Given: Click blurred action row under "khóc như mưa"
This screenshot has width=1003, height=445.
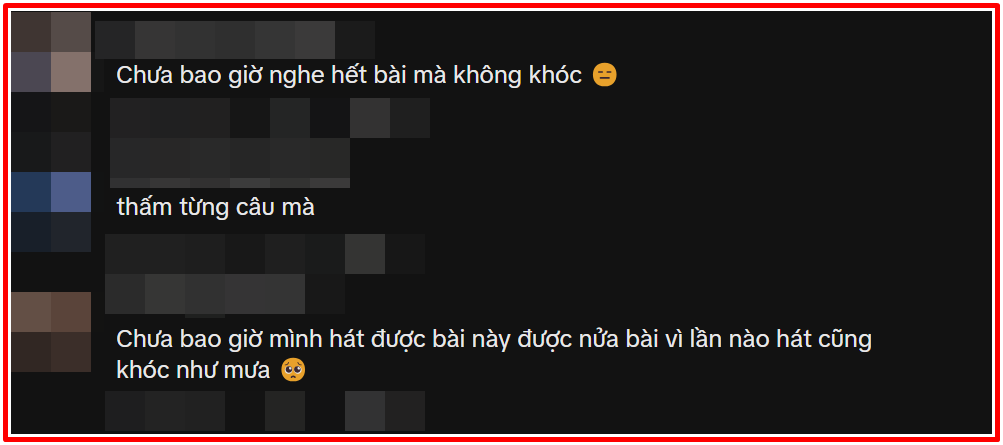Looking at the screenshot, I should pos(265,411).
